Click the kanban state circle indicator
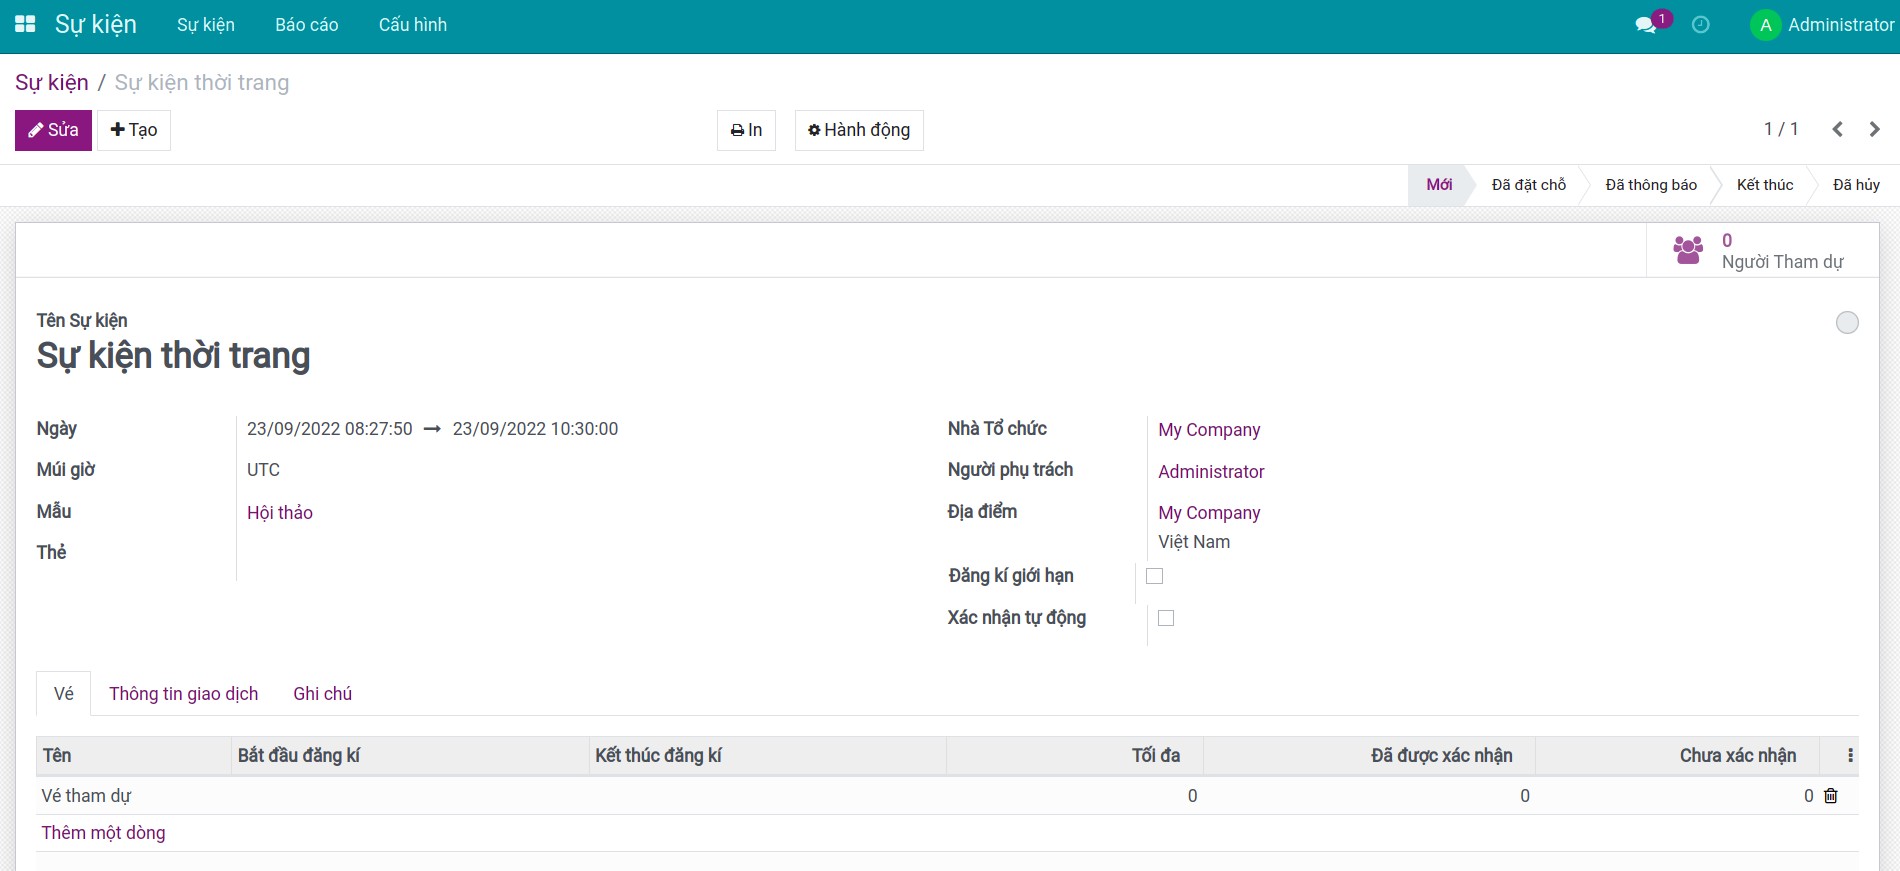Screen dimensions: 1900x871 click(x=1847, y=322)
